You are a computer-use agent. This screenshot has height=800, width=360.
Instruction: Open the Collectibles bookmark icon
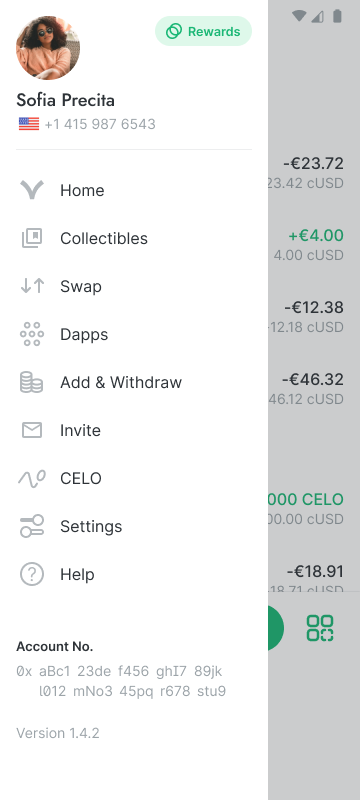tap(32, 238)
